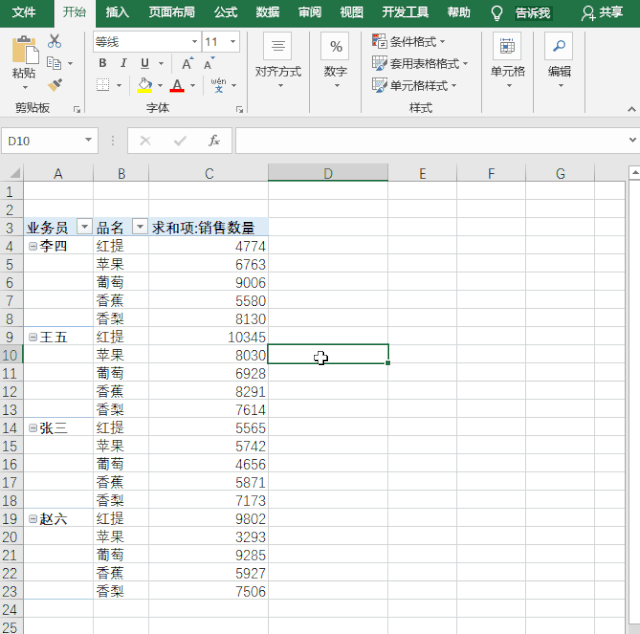Click the Paste clipboard icon

[24, 50]
